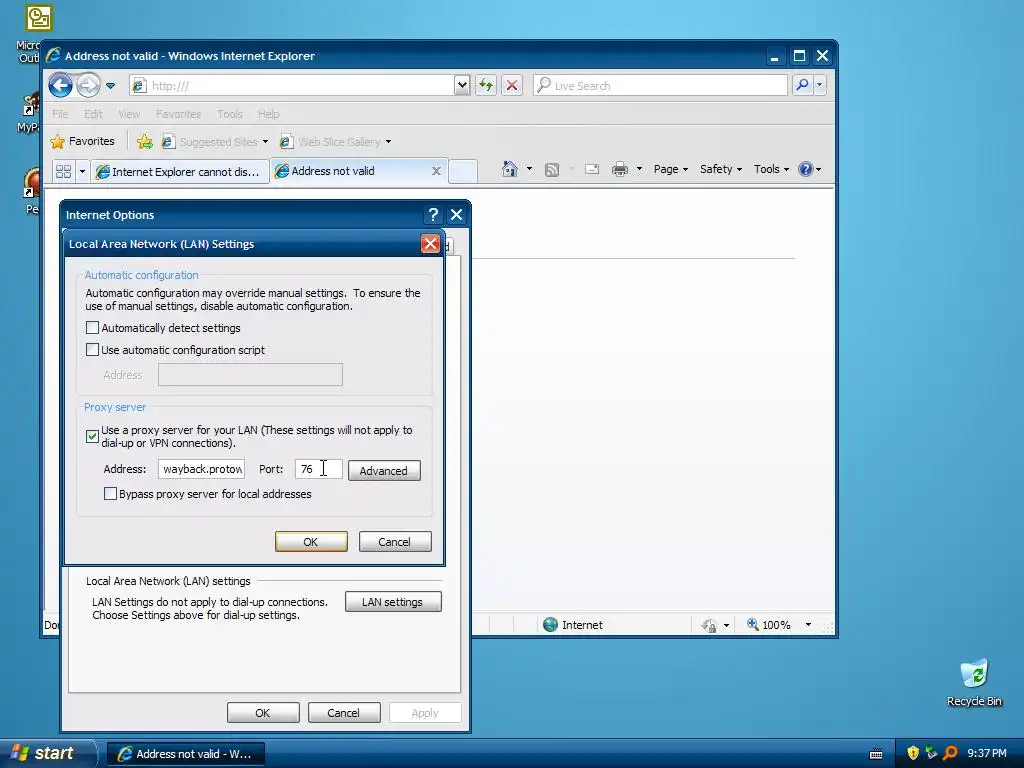Click the Internet Options help question icon

click(x=432, y=215)
